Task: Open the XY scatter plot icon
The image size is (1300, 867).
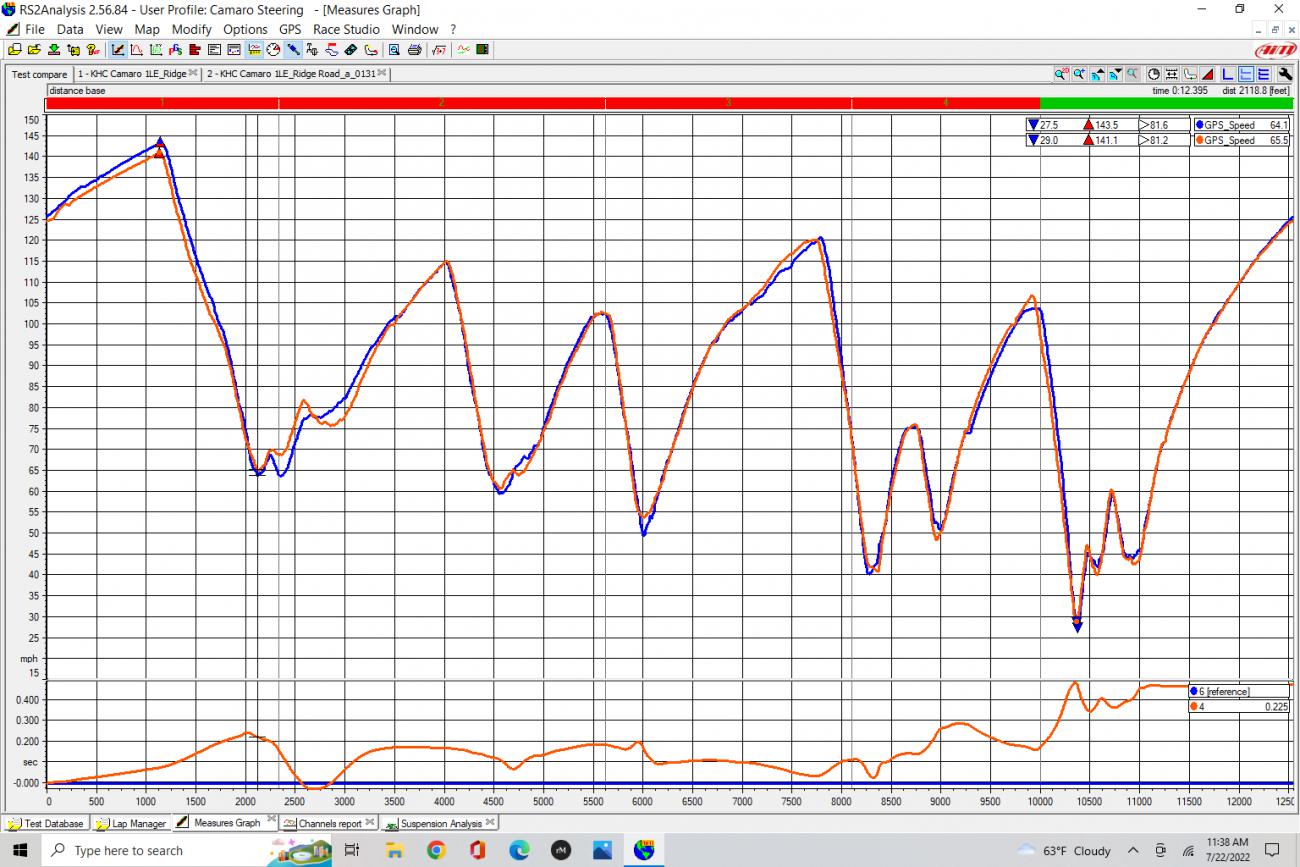Action: tap(156, 49)
